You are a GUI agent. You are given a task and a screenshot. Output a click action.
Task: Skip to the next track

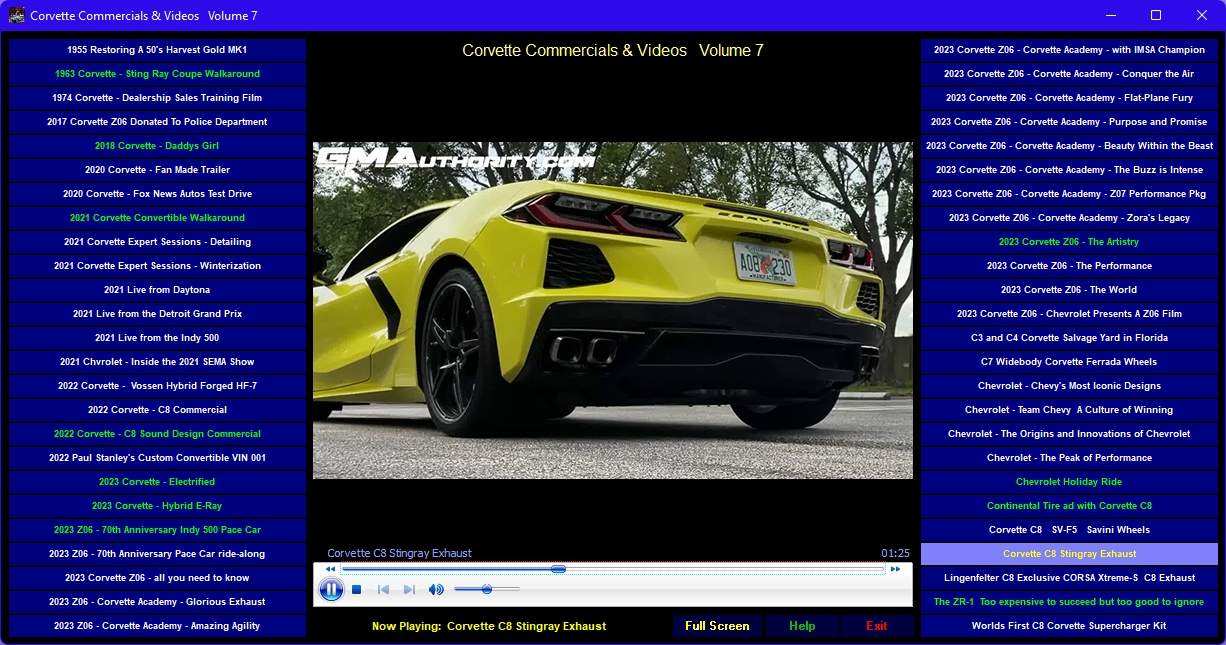(x=409, y=590)
